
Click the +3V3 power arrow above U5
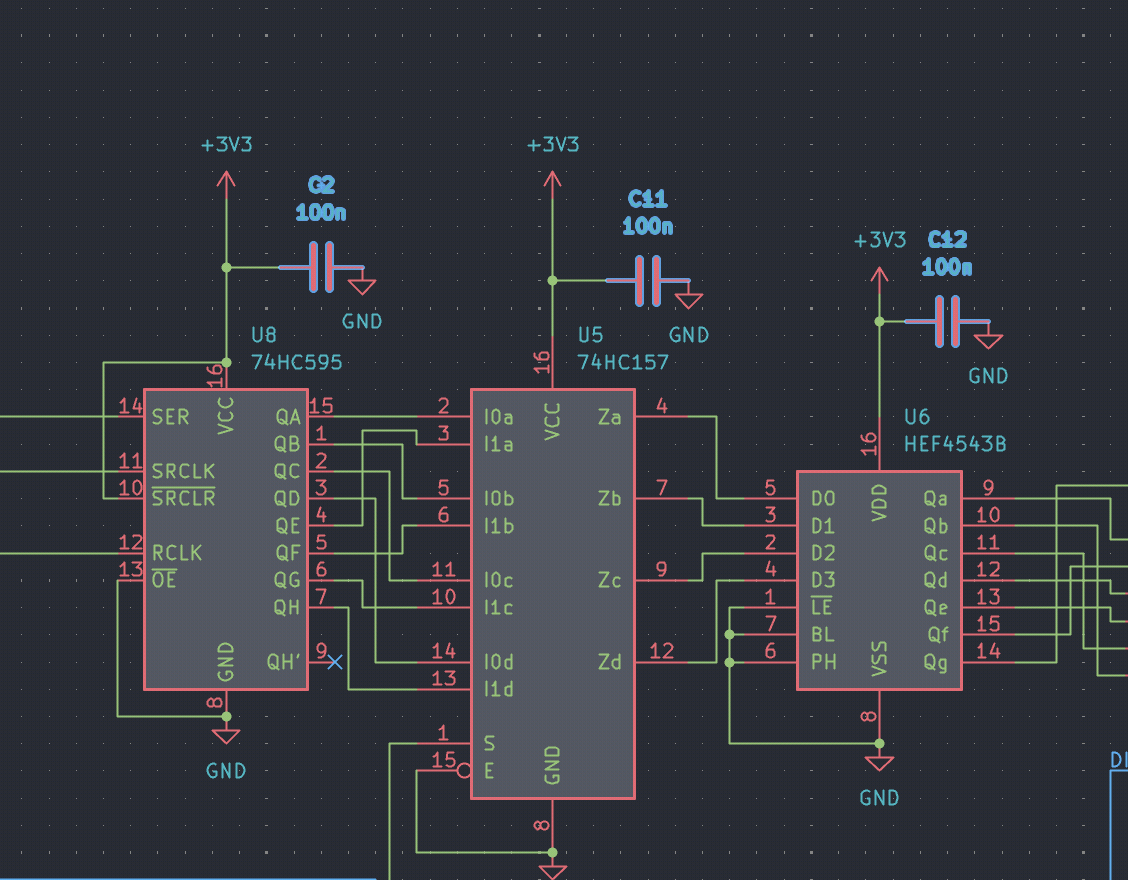552,183
